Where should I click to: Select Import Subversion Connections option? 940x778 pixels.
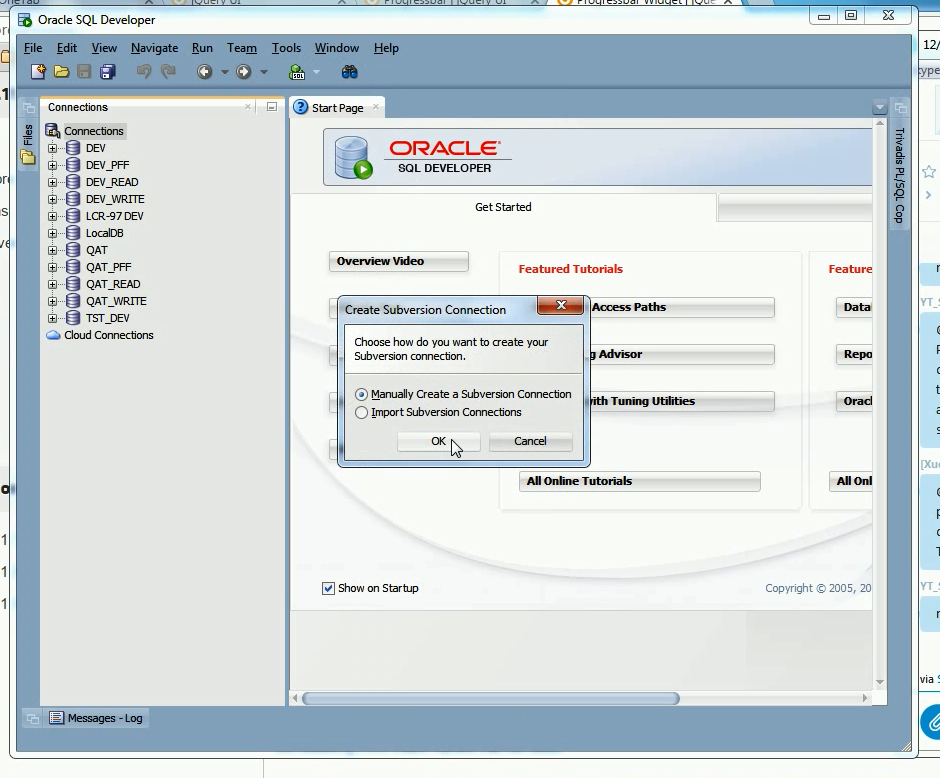tap(361, 412)
